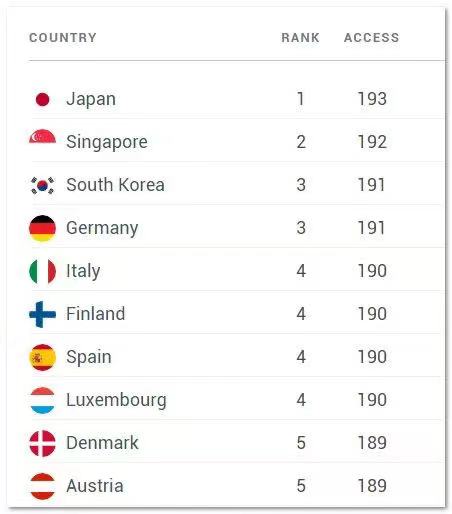452x514 pixels.
Task: Click the Denmark flag icon
Action: pos(42,443)
